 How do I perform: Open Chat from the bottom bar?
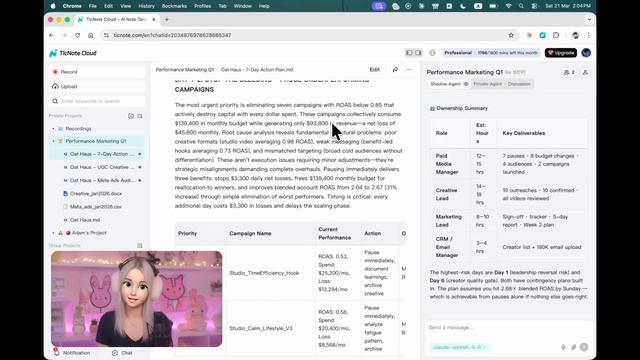coord(122,353)
